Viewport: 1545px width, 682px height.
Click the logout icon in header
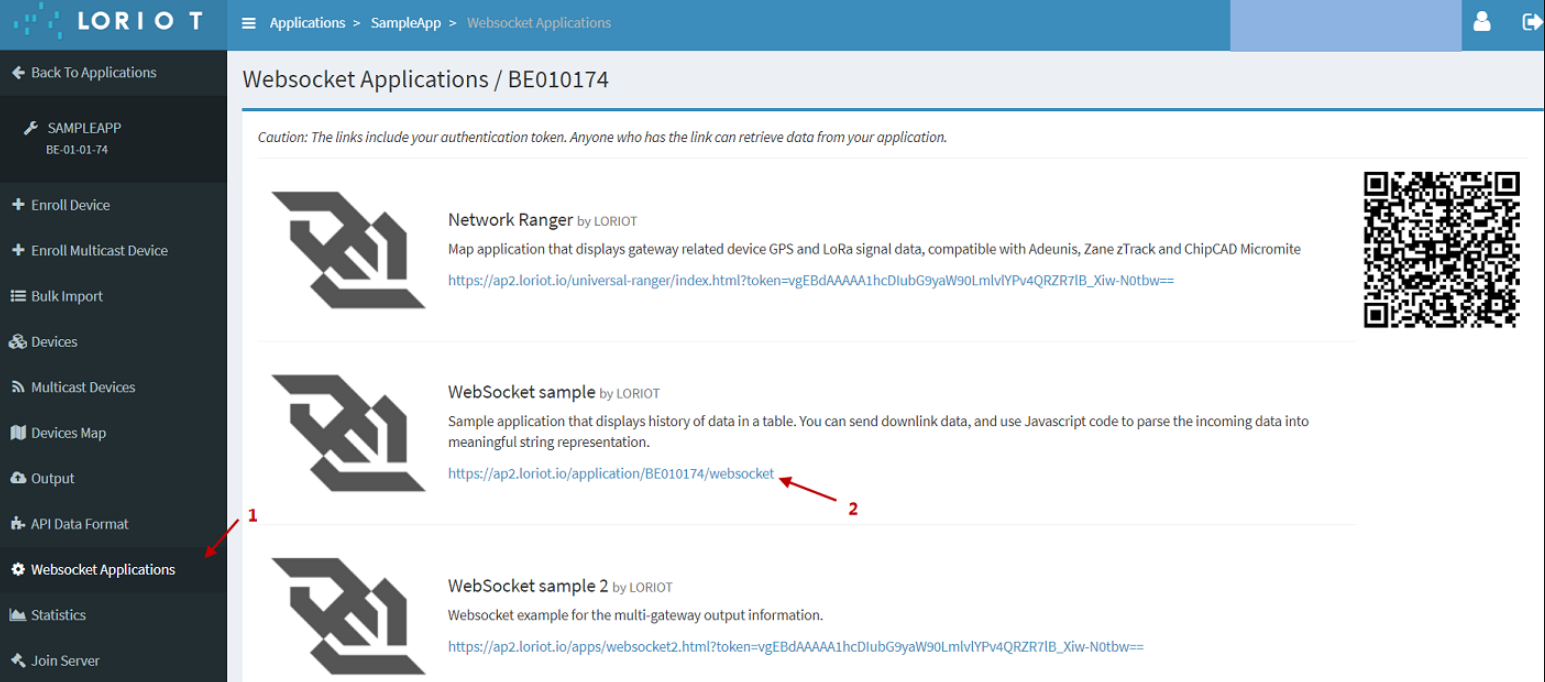tap(1531, 21)
